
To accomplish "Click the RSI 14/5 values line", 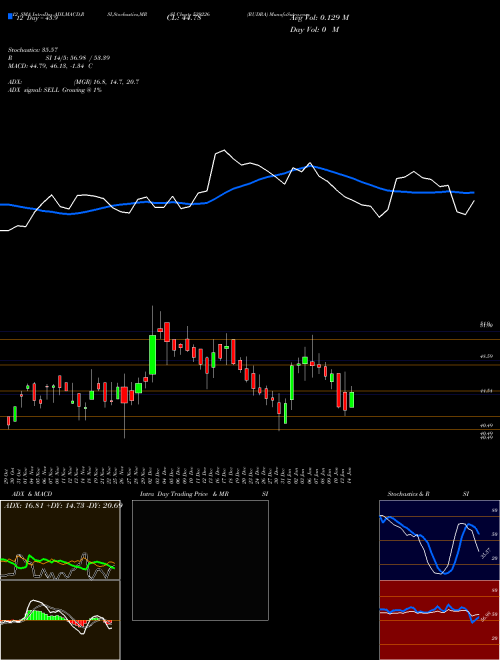I will coord(59,58).
